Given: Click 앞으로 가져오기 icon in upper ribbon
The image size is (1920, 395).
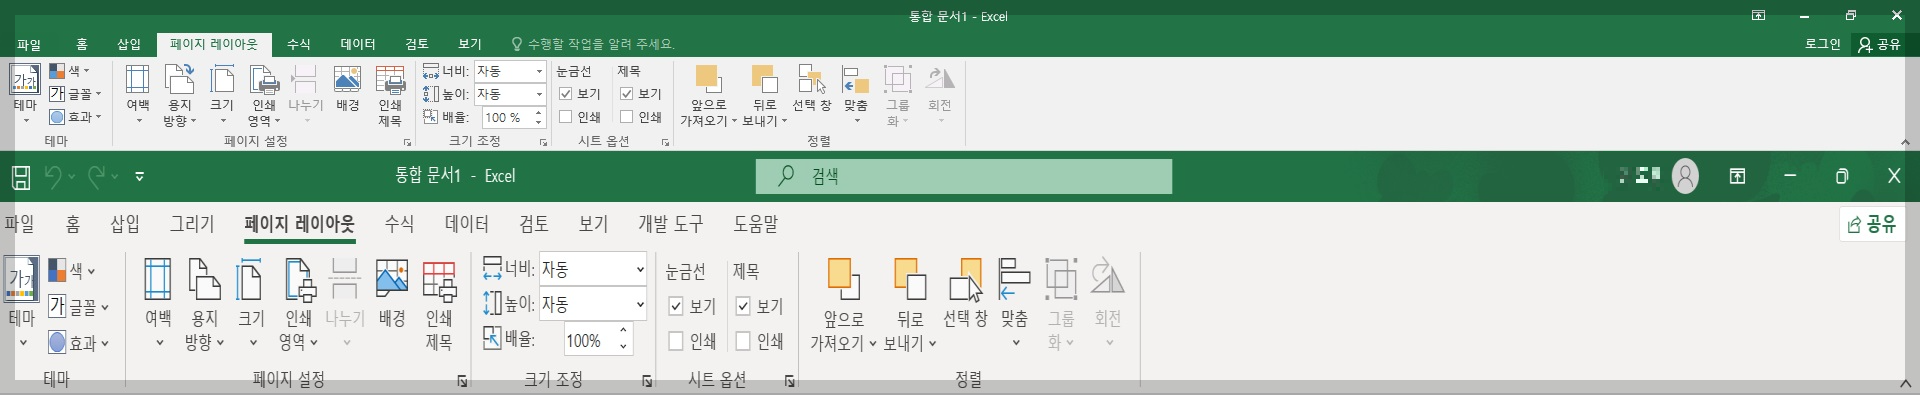Looking at the screenshot, I should pos(708,80).
